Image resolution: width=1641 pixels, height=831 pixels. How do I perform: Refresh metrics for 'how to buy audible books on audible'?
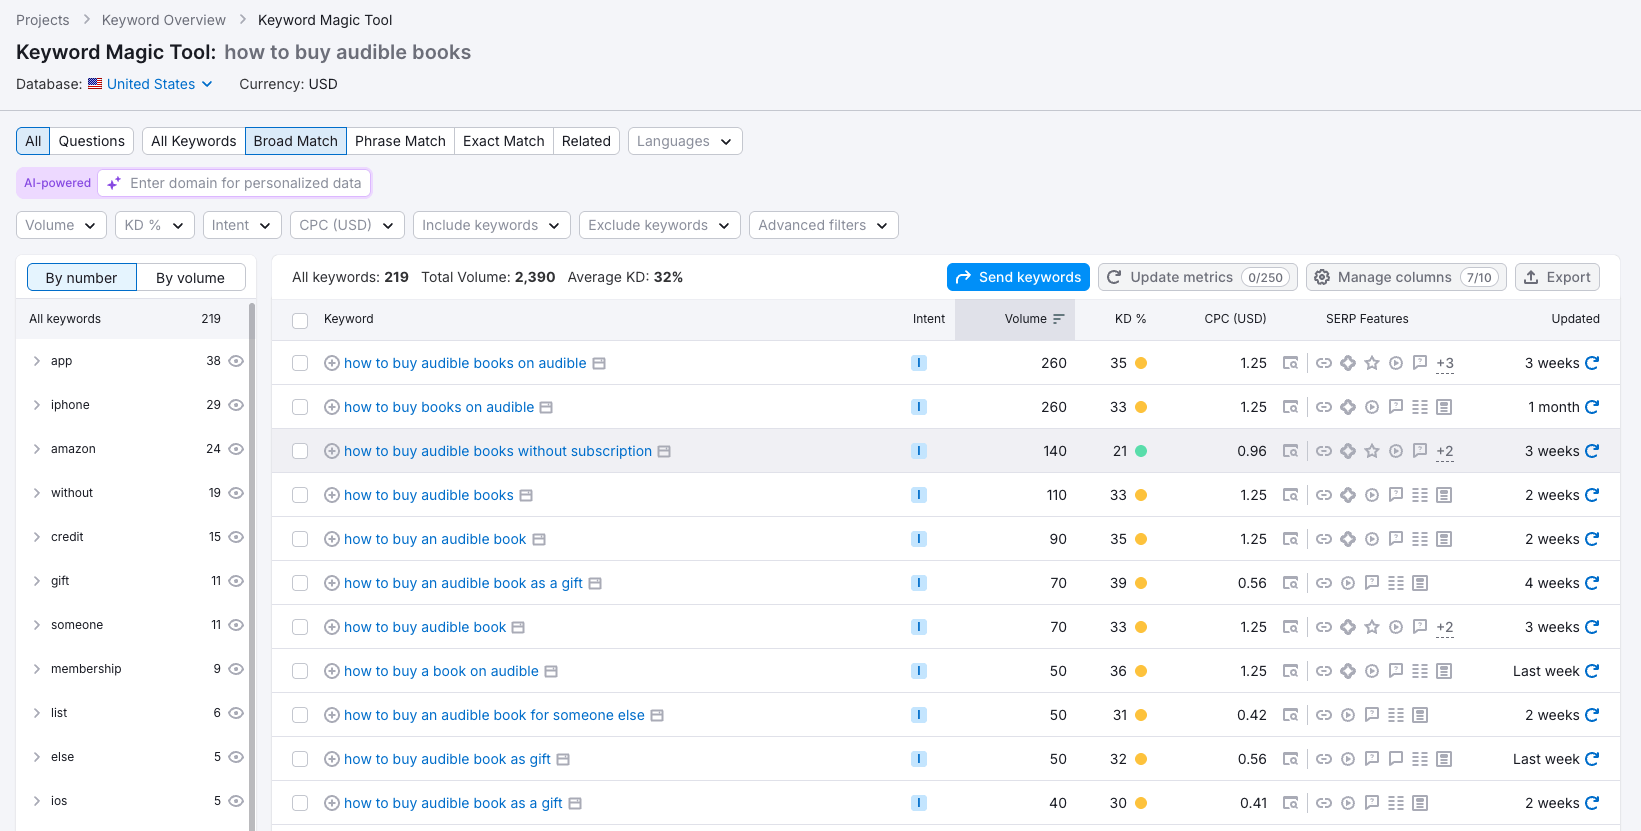[x=1592, y=363]
